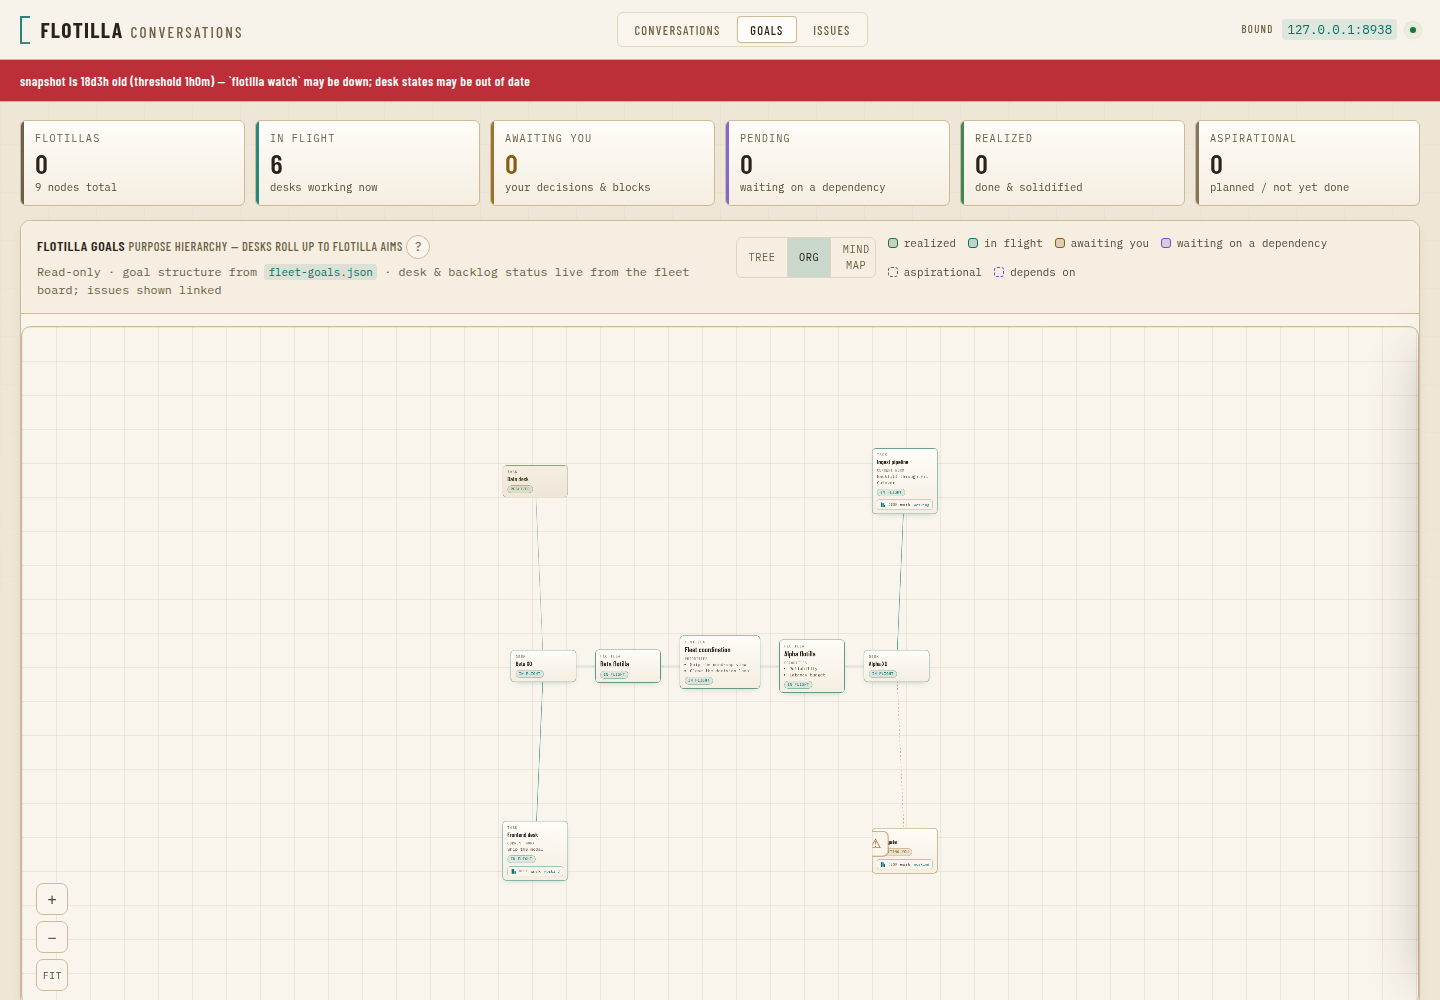Image resolution: width=1440 pixels, height=1000 pixels.
Task: Open the Aspirational stat card
Action: [1308, 163]
